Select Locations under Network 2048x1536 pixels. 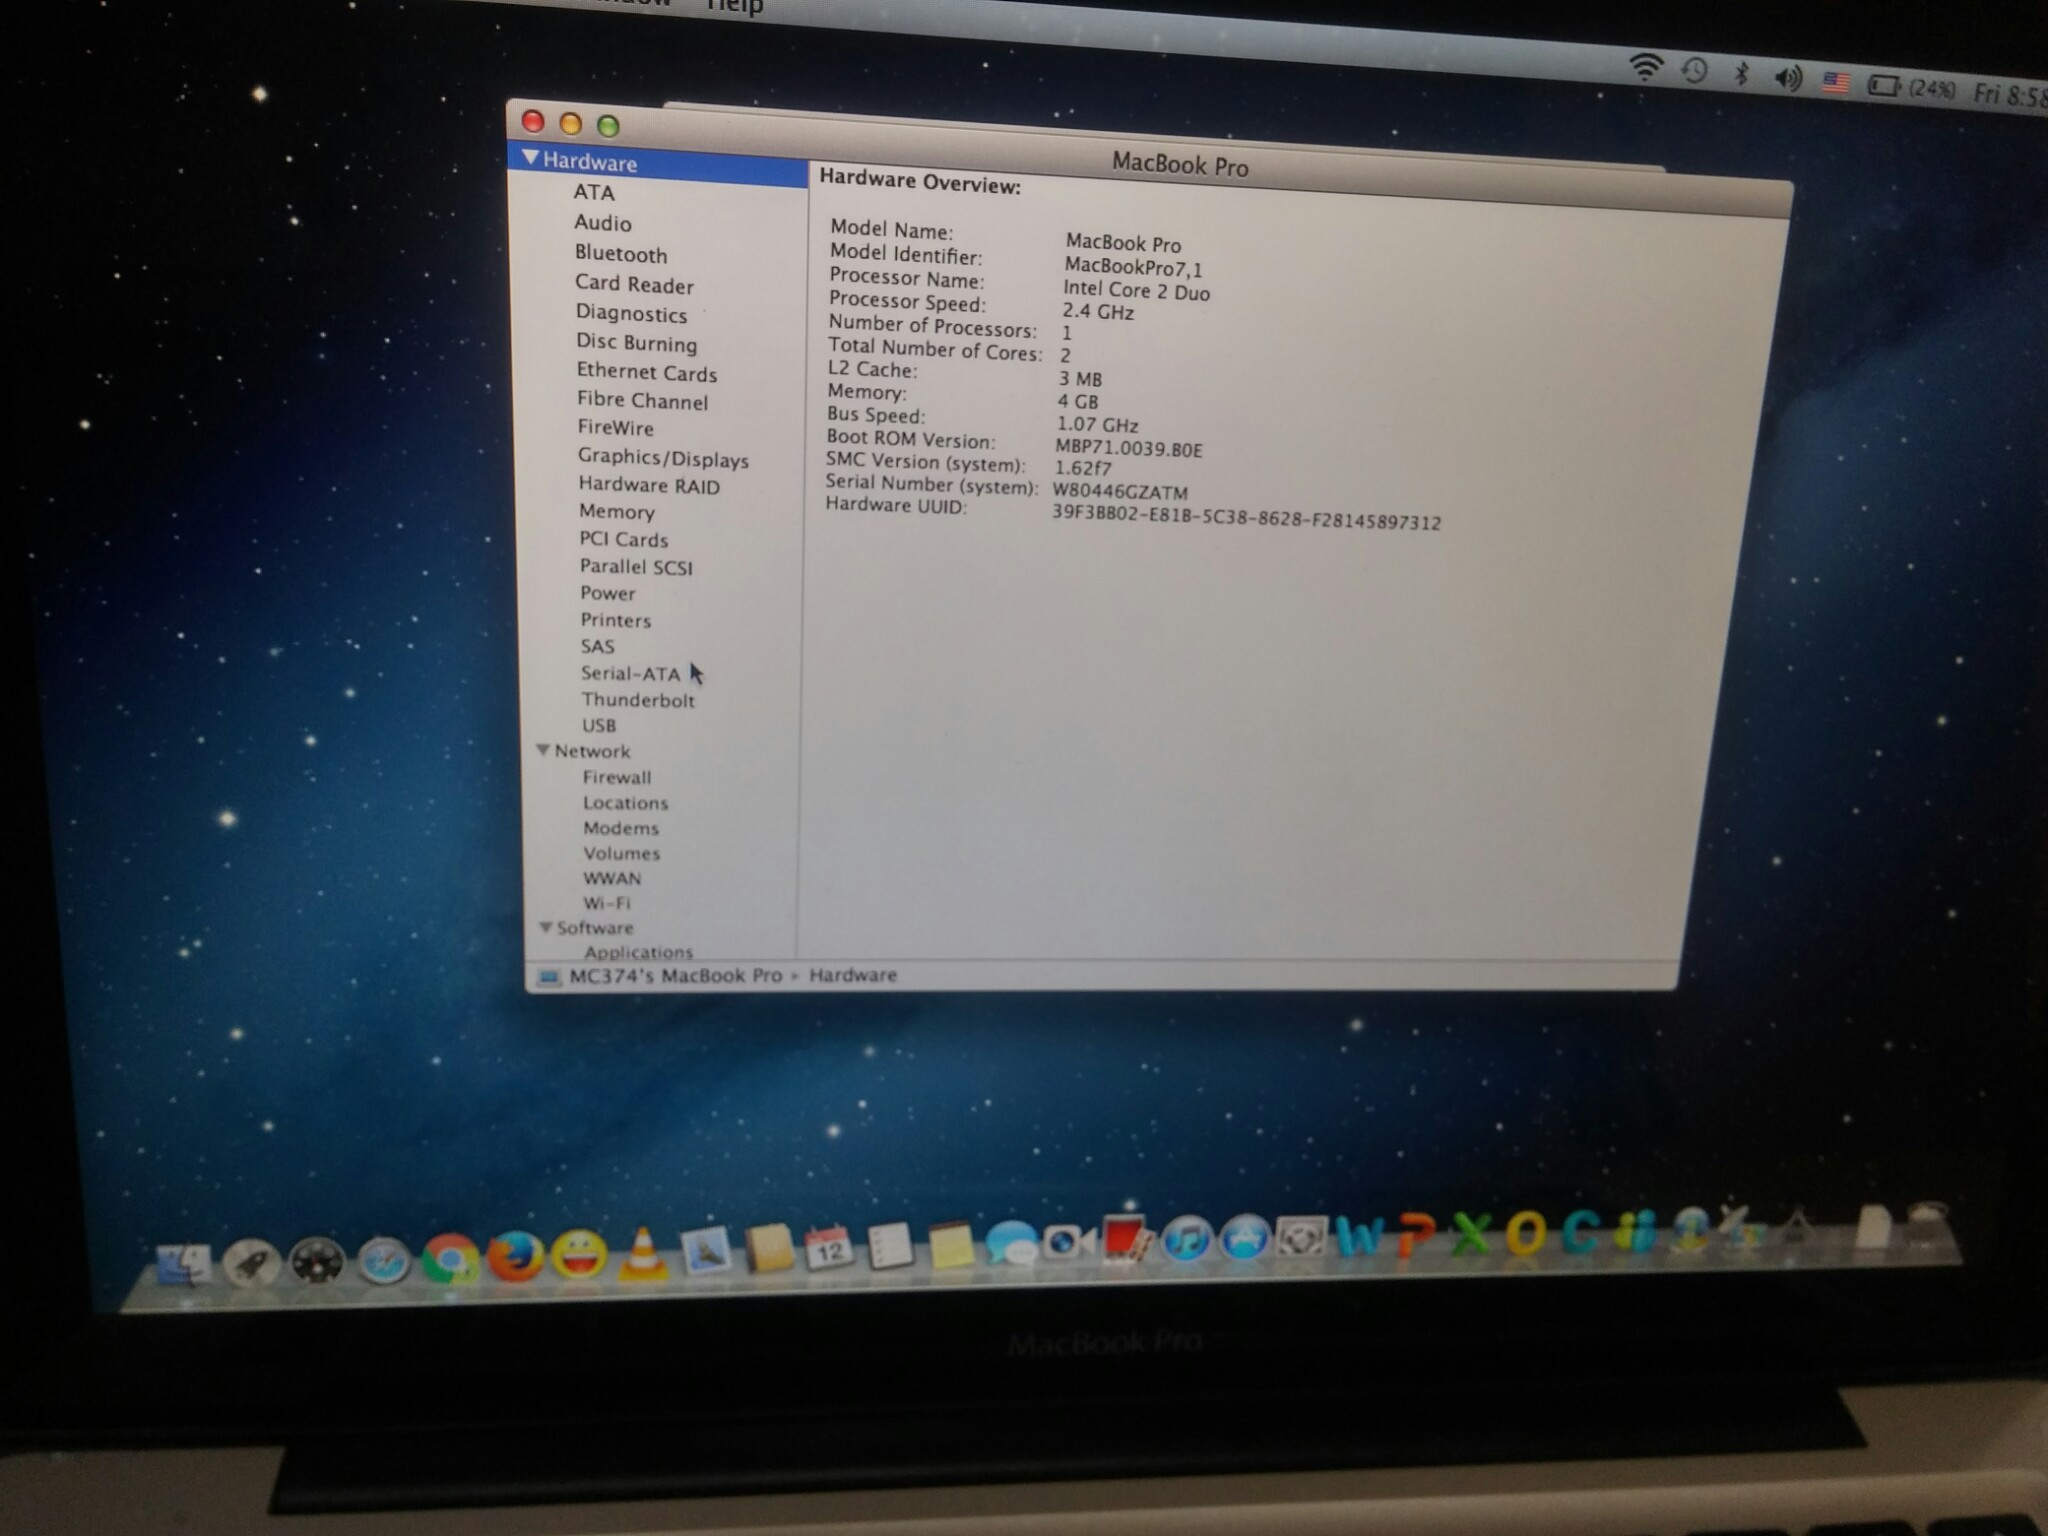pos(625,803)
